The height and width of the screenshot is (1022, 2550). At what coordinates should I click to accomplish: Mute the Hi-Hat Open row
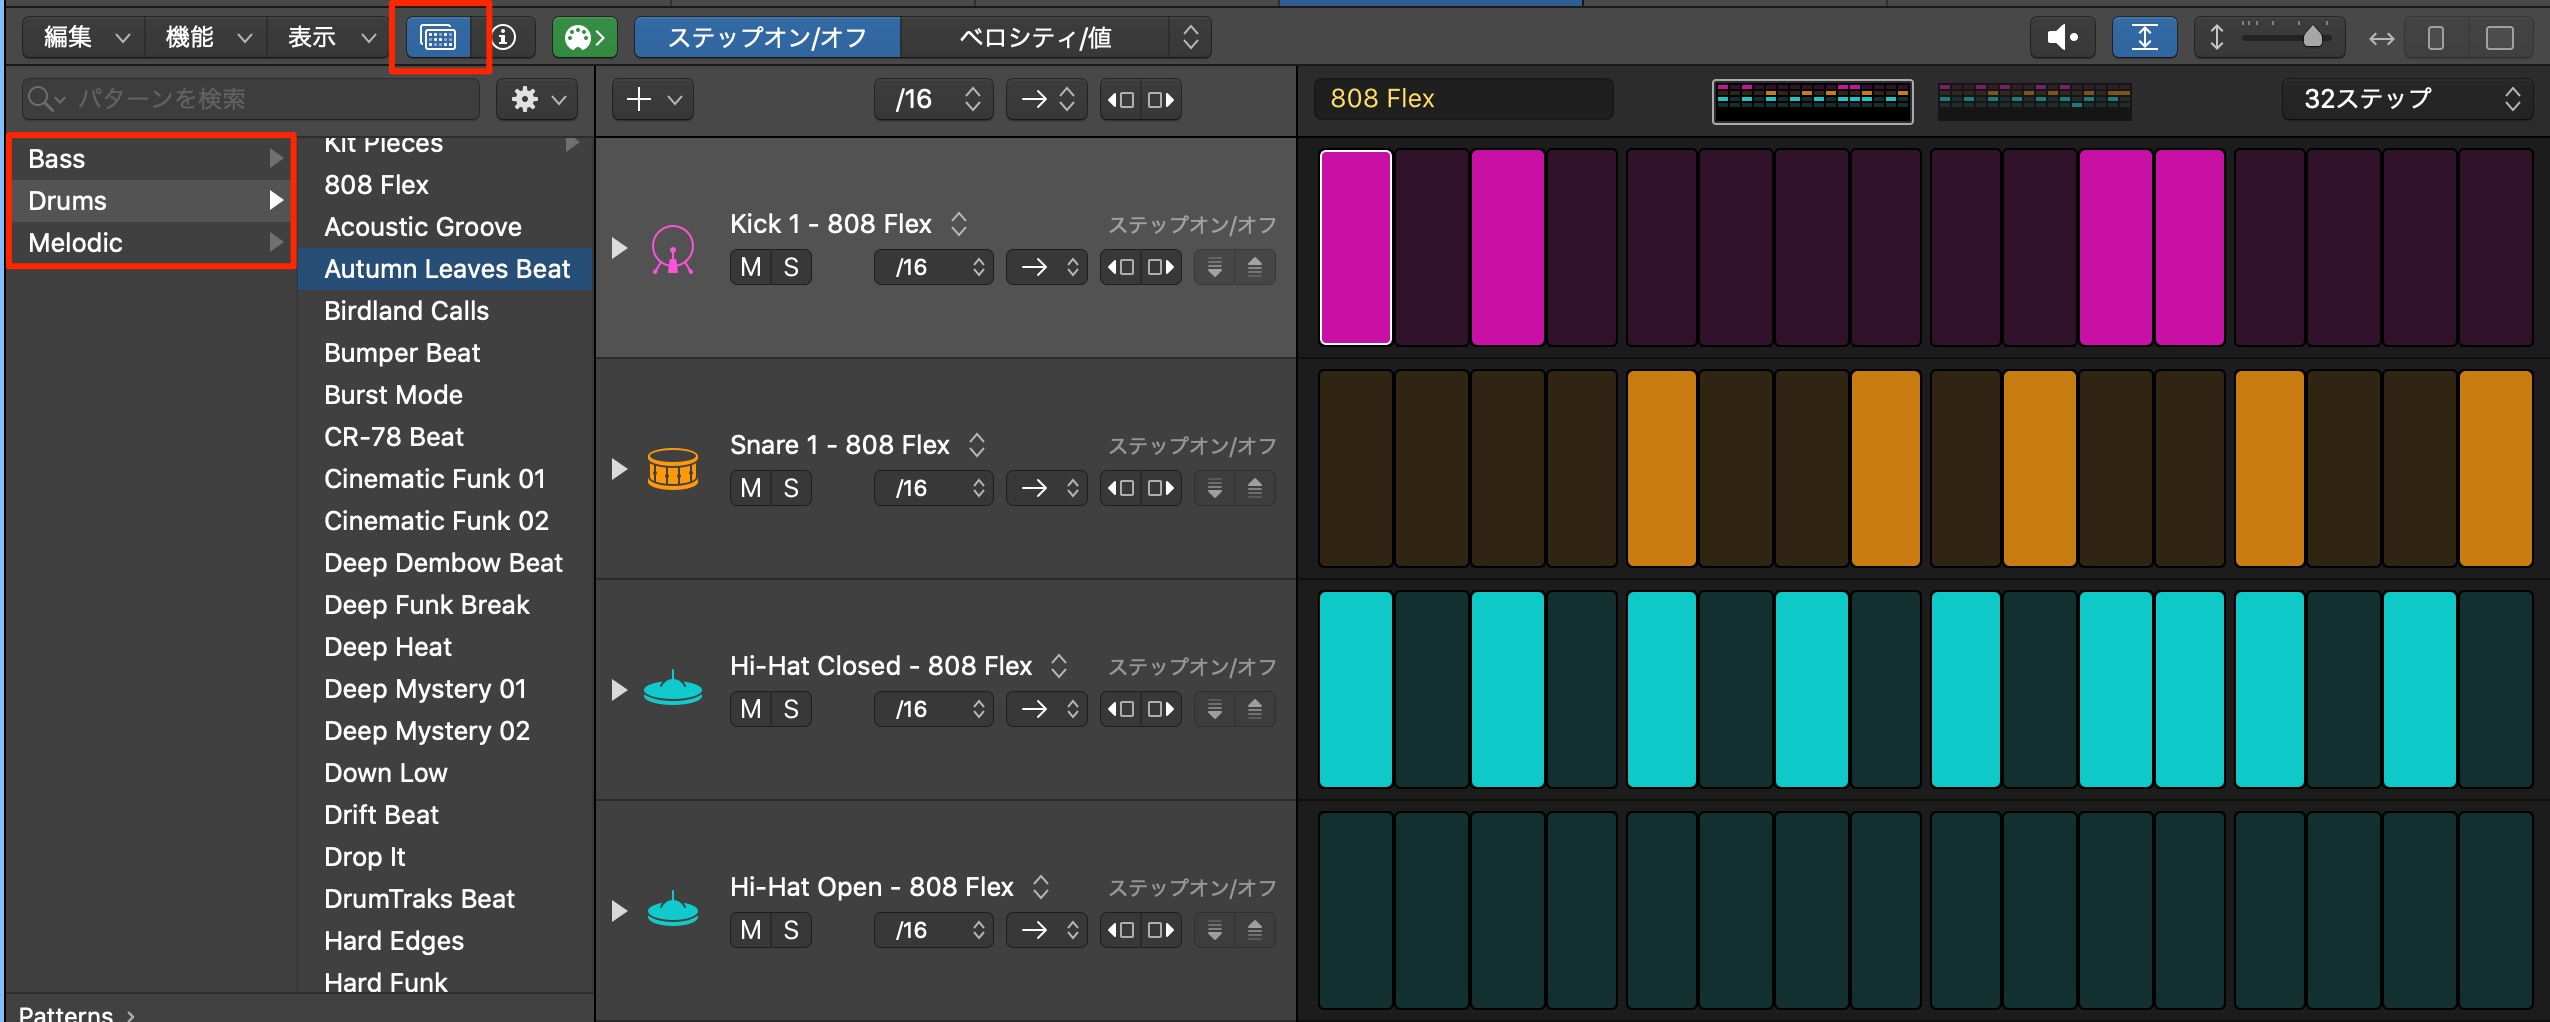click(751, 930)
